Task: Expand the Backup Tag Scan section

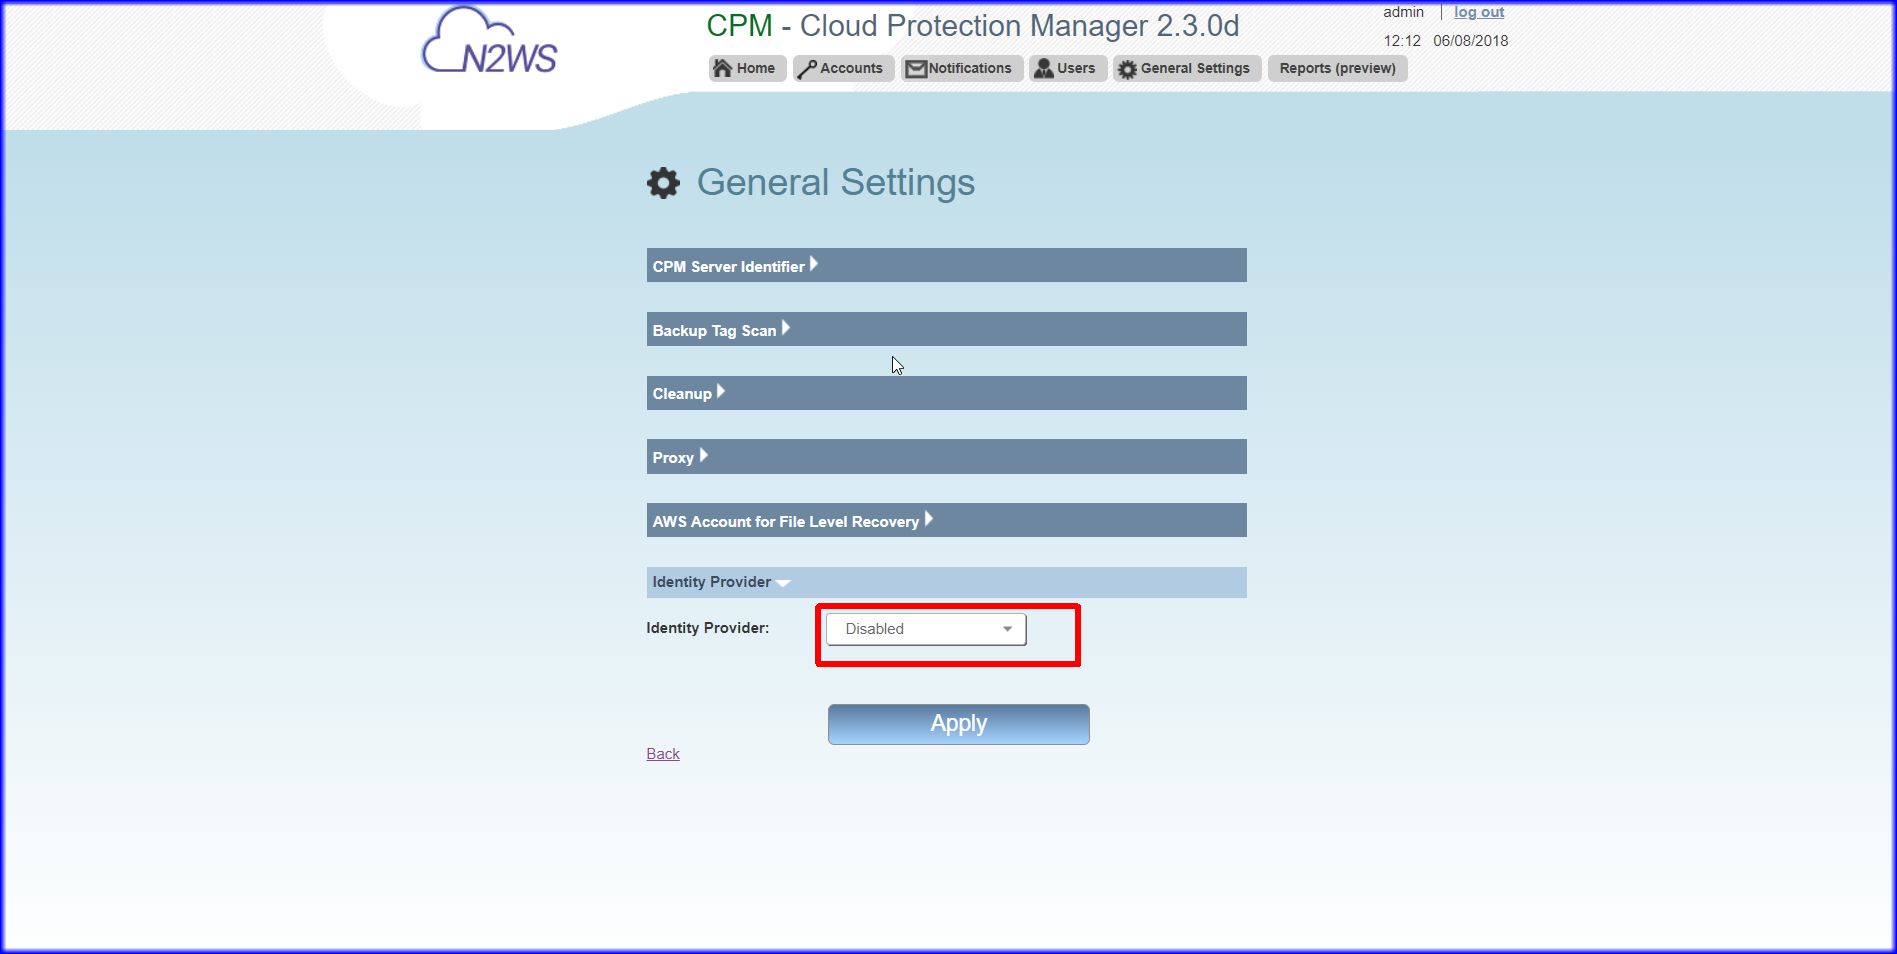Action: (x=946, y=329)
